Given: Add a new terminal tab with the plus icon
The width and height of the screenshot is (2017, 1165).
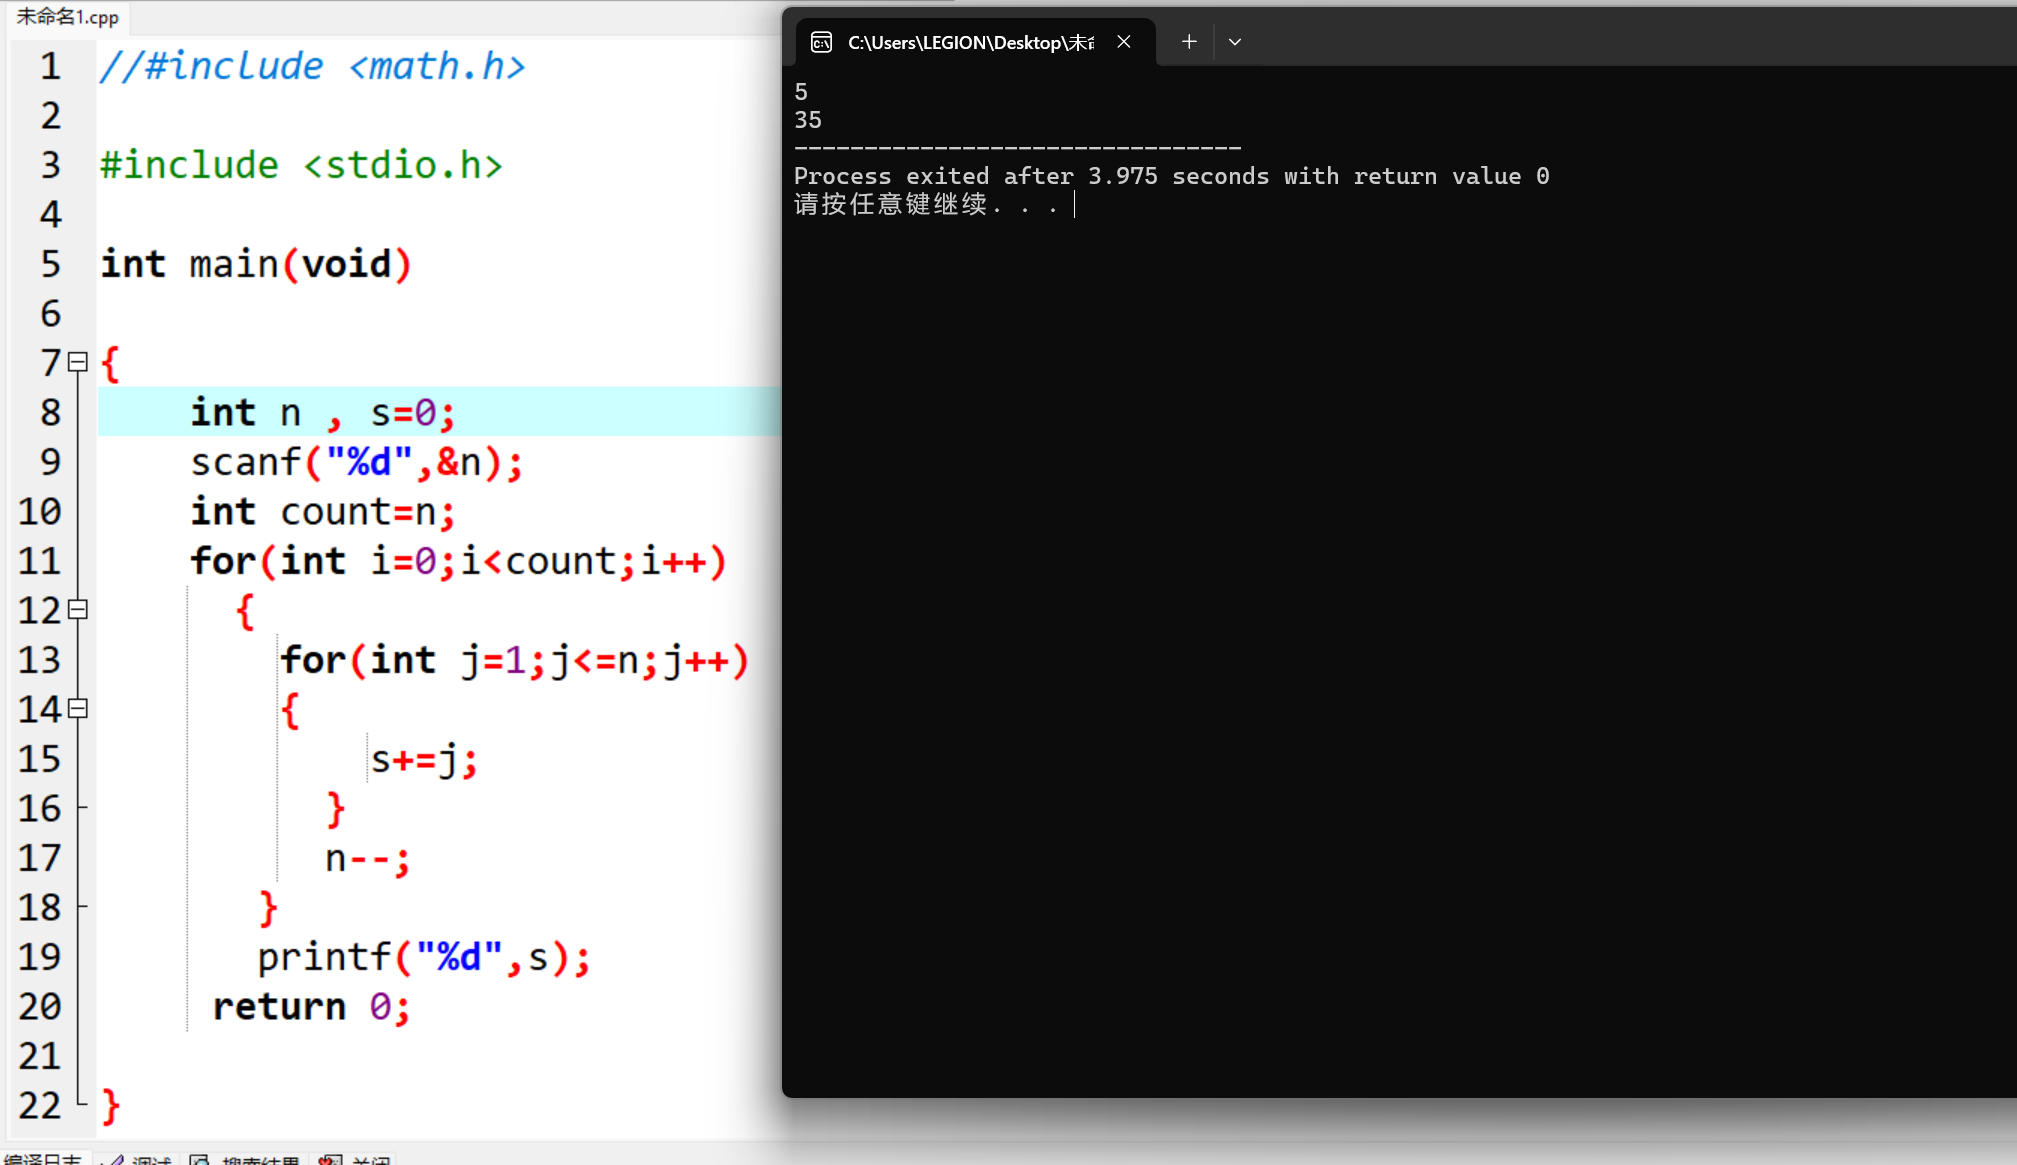Looking at the screenshot, I should [1188, 42].
